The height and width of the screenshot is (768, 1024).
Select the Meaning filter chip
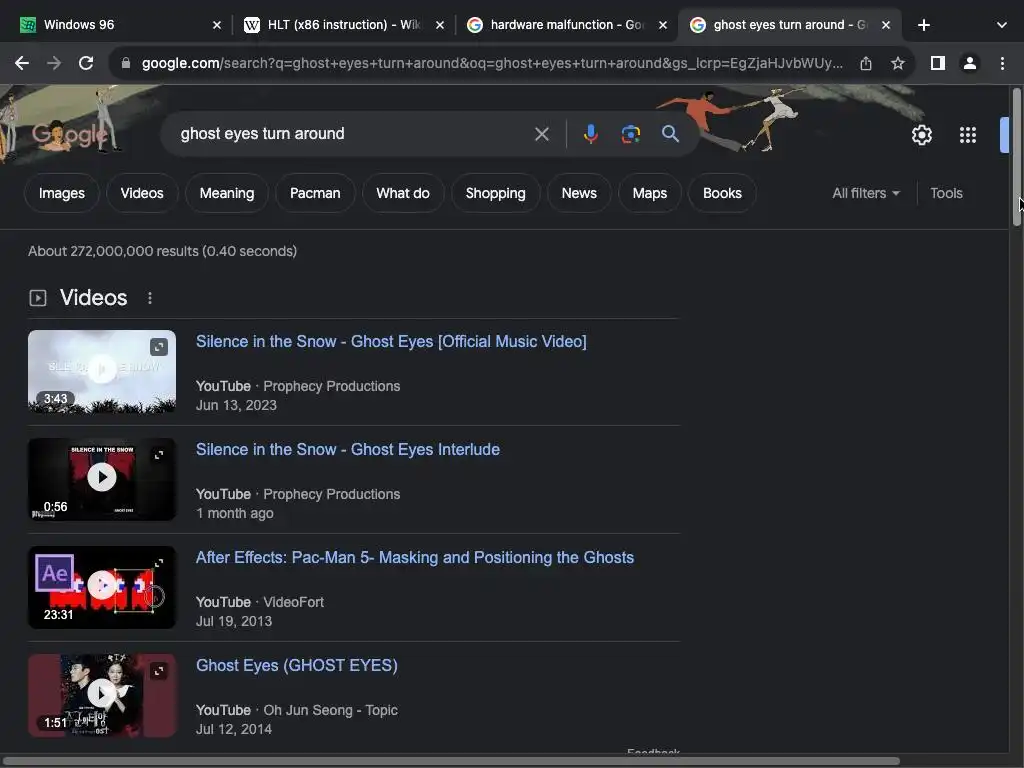(x=227, y=193)
